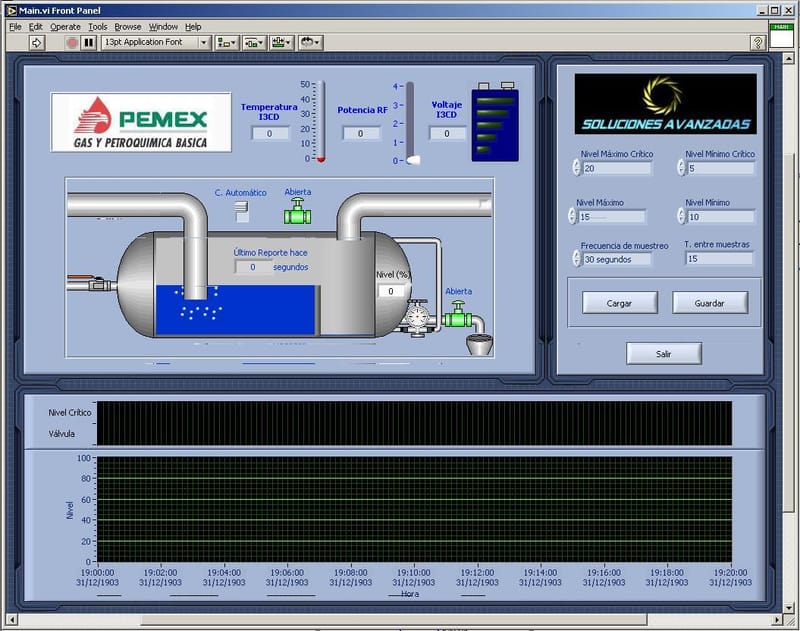Click the Válvula plot label

[62, 434]
